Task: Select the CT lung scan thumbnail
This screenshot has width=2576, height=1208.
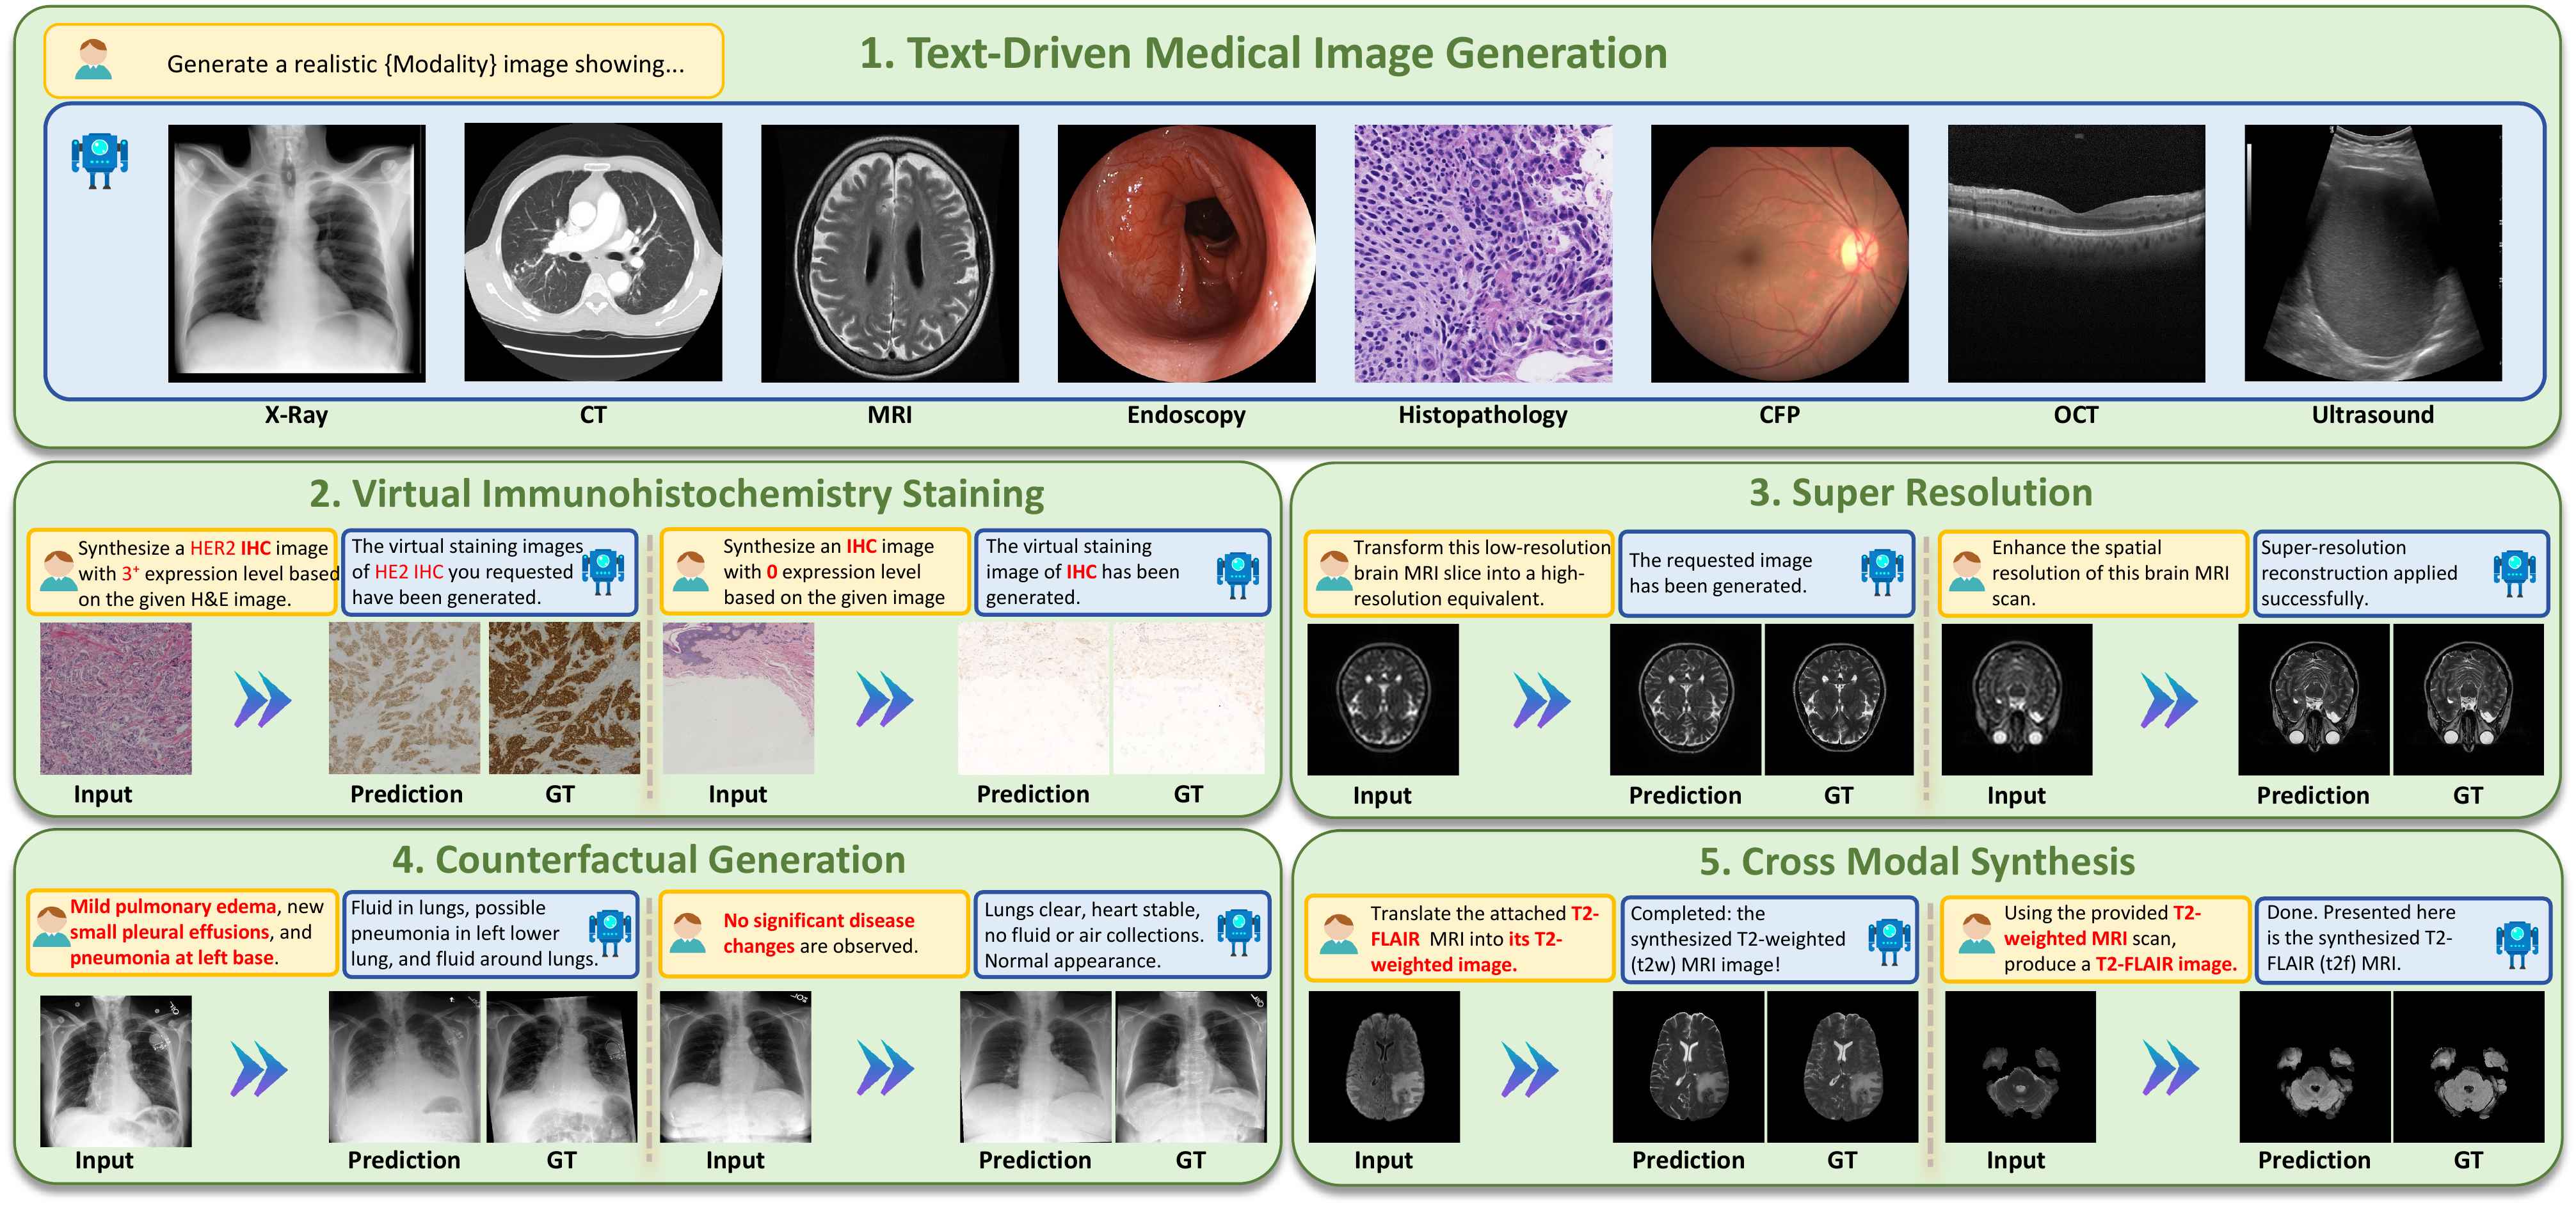Action: pyautogui.click(x=593, y=252)
